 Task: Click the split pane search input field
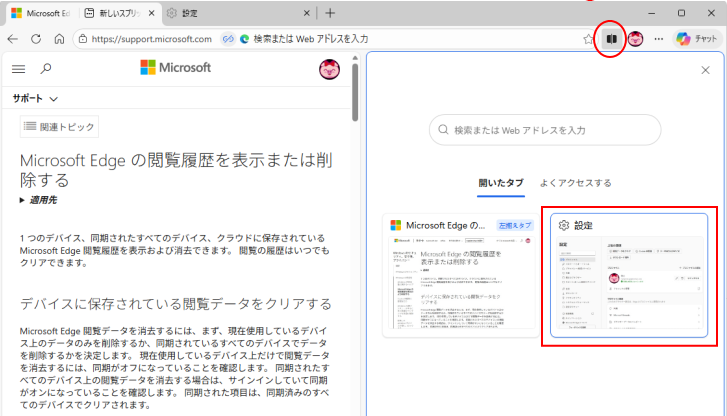tap(545, 130)
